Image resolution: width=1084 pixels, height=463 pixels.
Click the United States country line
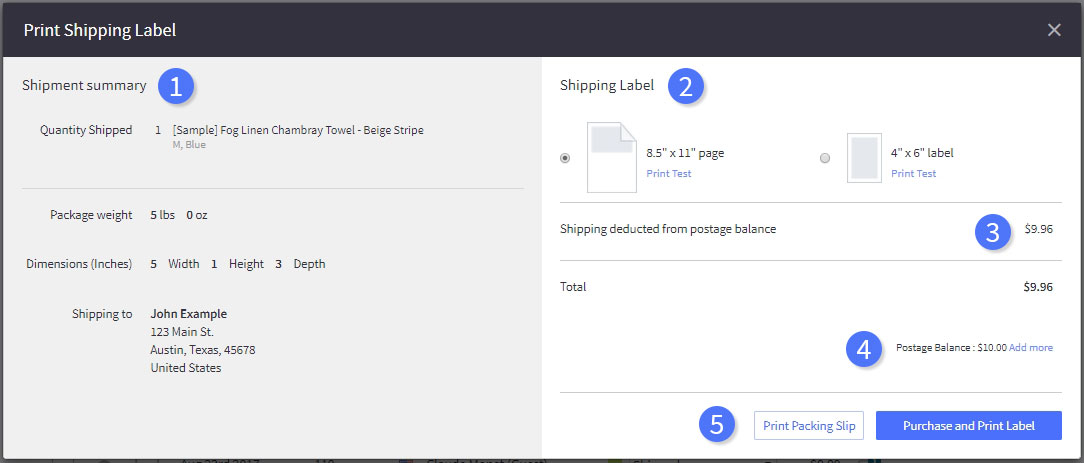click(x=186, y=368)
